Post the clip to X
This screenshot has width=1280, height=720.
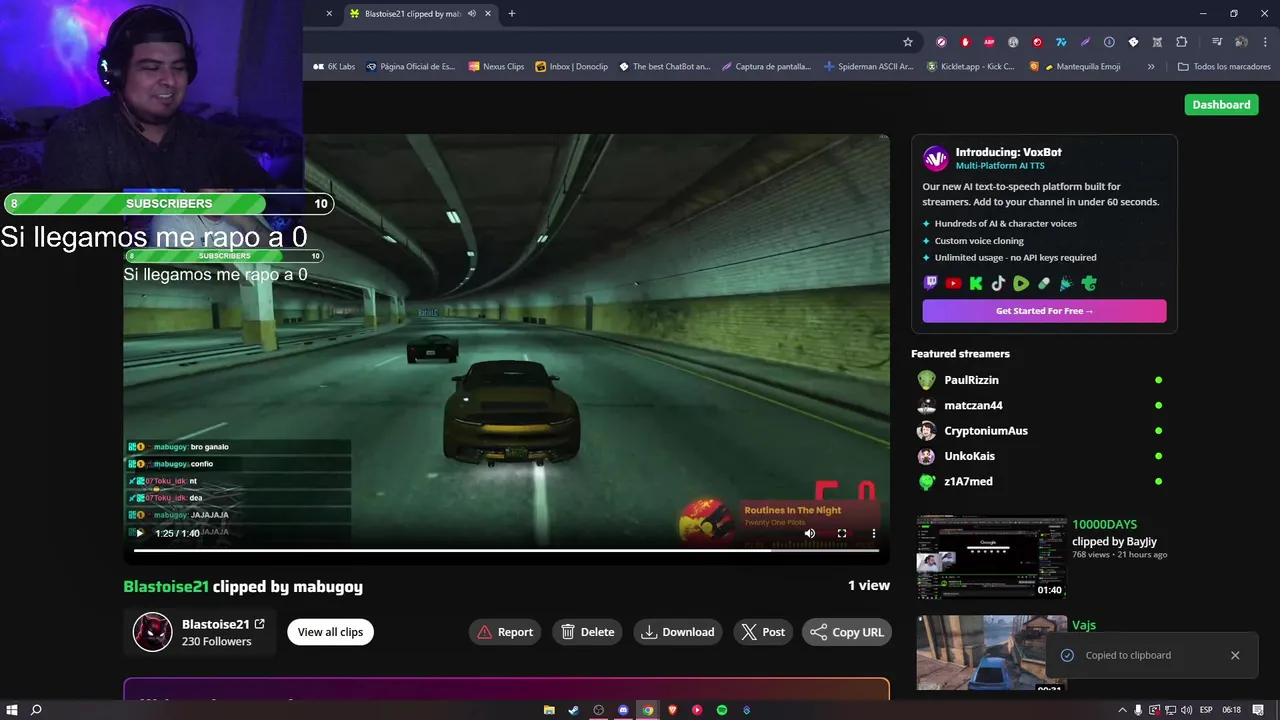pyautogui.click(x=762, y=632)
